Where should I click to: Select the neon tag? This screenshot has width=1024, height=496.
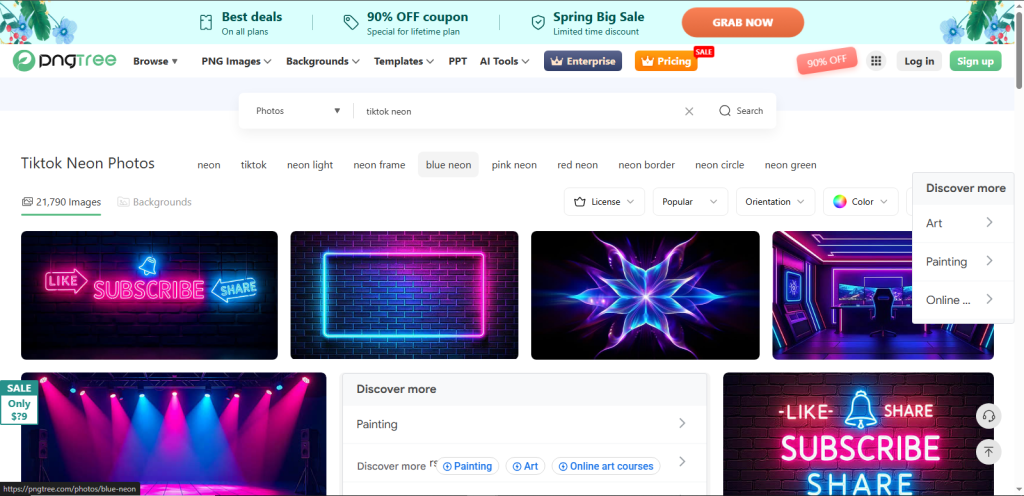click(209, 165)
